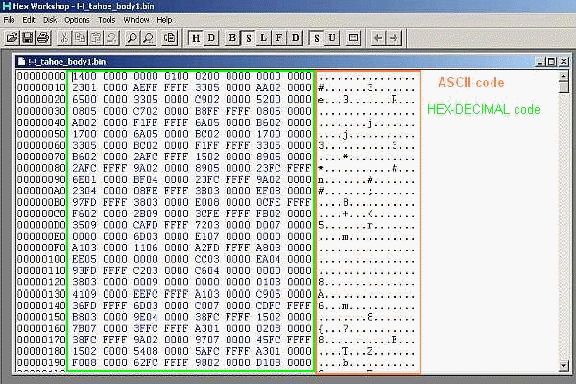Image resolution: width=576 pixels, height=384 pixels.
Task: Print the document with the printer icon
Action: point(43,38)
